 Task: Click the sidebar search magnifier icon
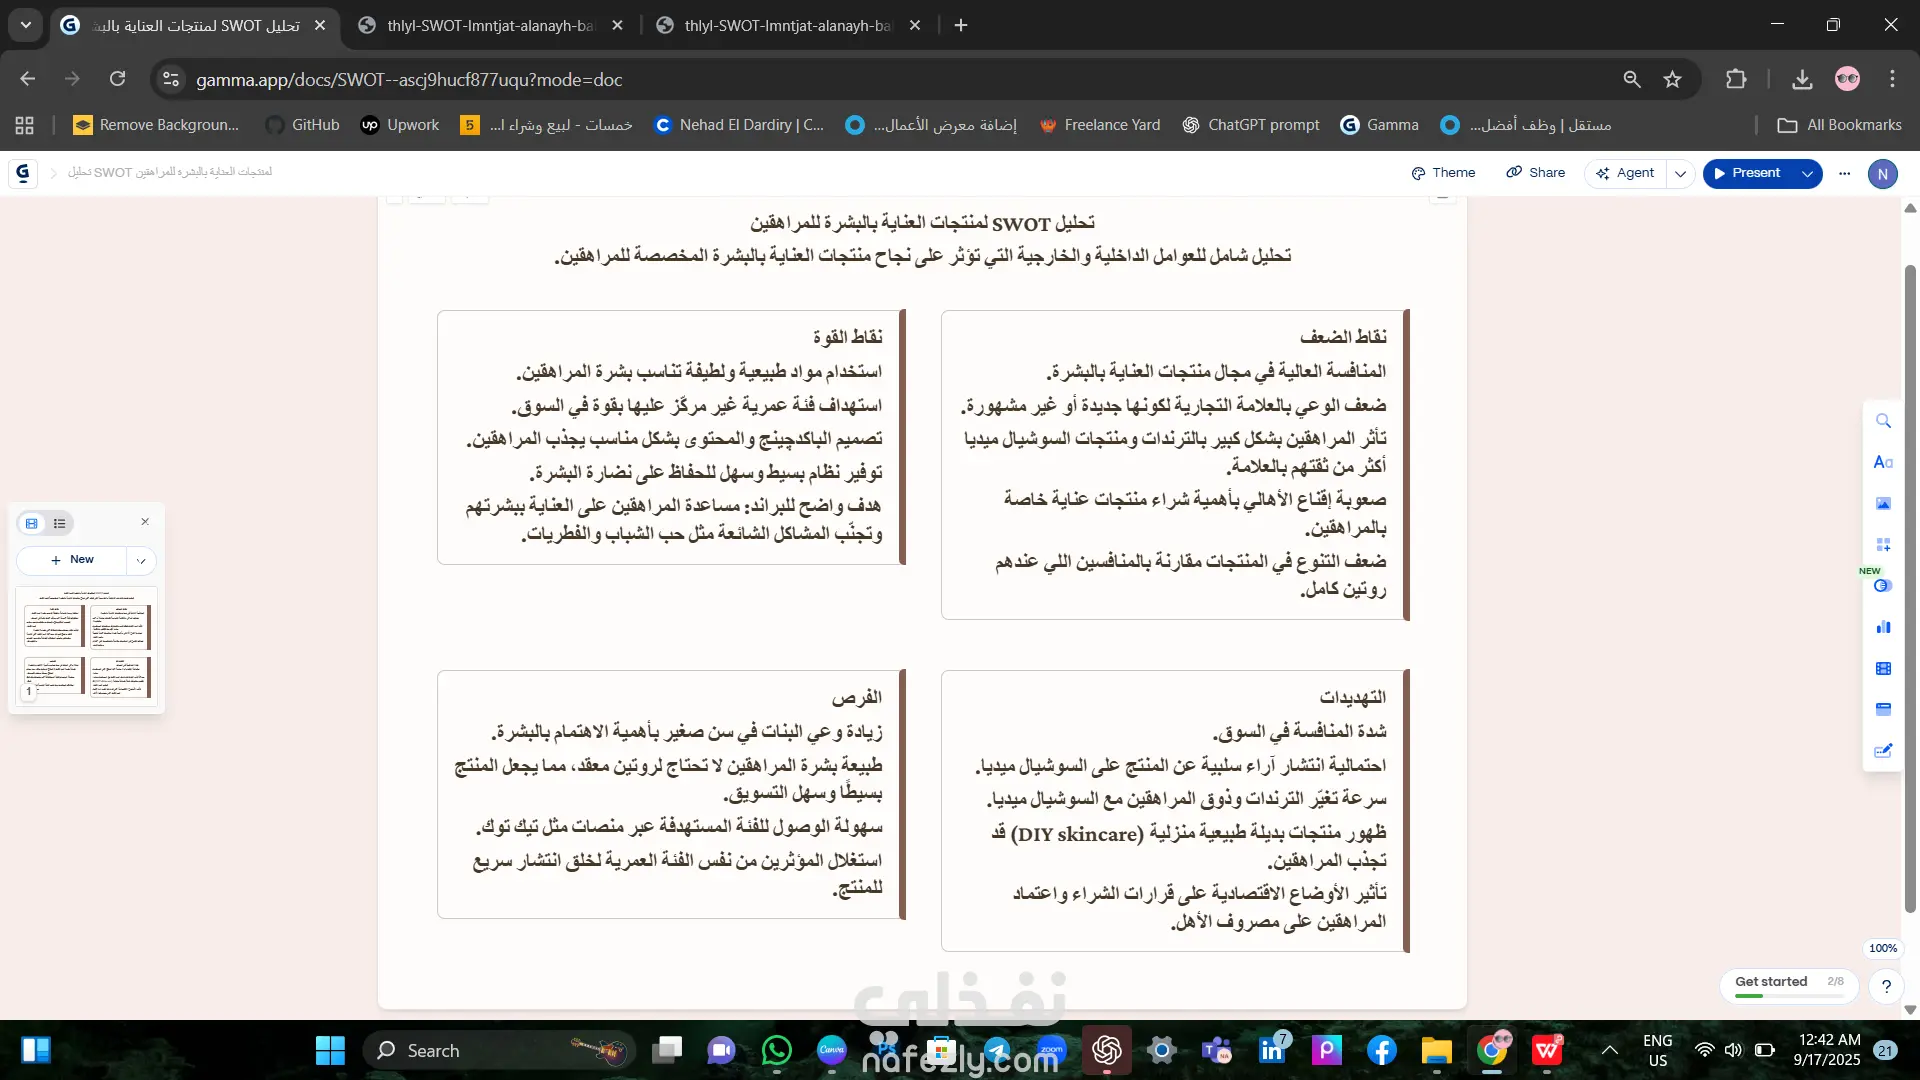(x=1883, y=421)
